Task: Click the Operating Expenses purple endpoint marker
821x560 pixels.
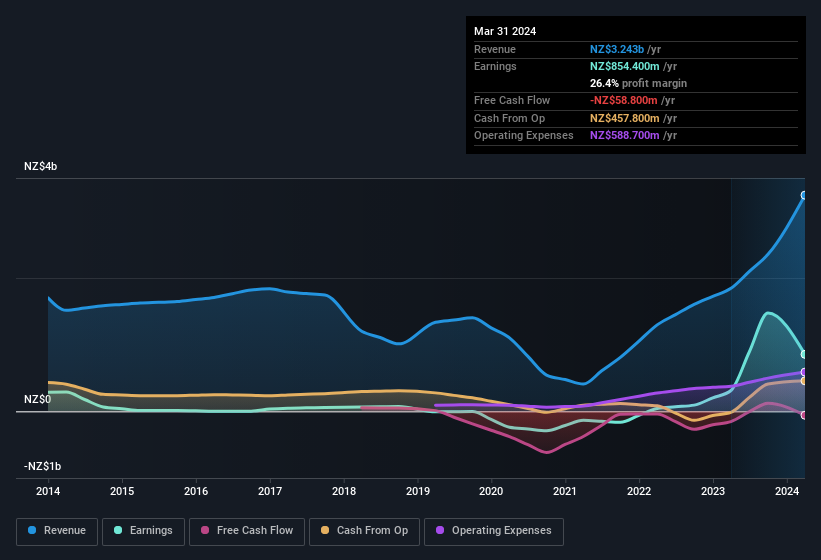Action: point(804,372)
